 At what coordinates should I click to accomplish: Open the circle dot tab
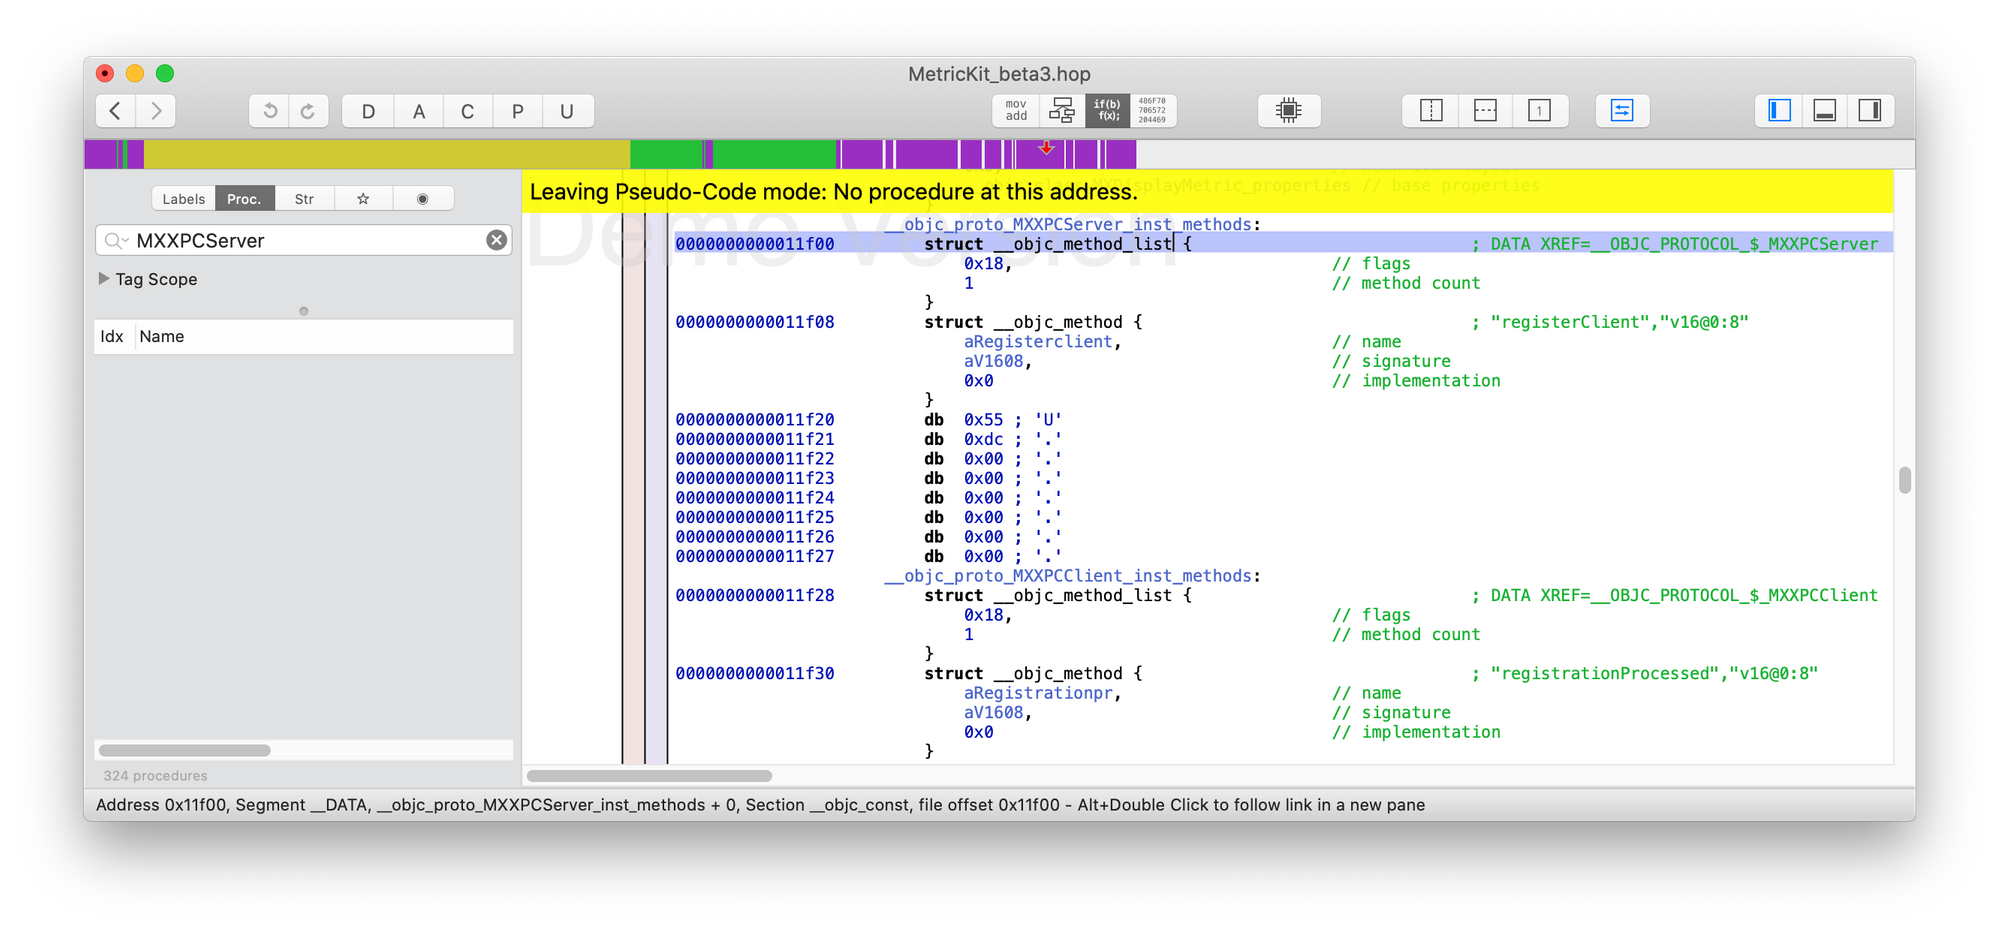[422, 199]
